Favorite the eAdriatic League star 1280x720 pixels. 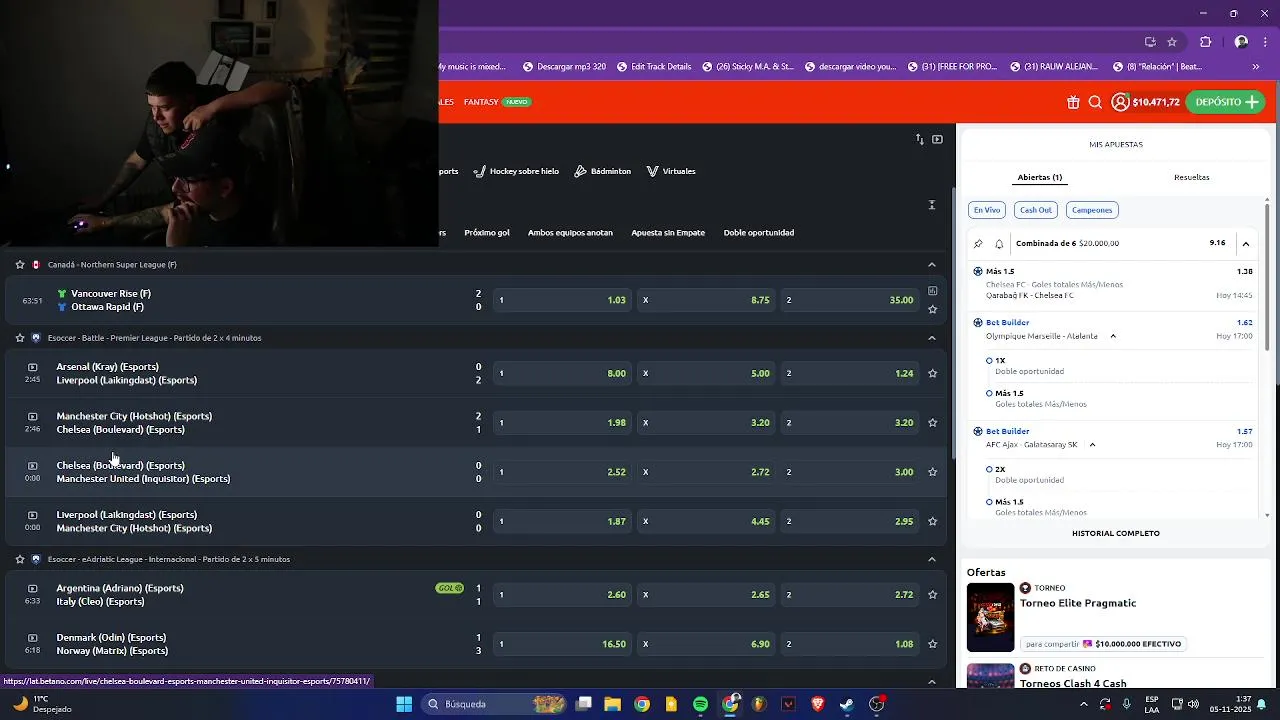19,559
